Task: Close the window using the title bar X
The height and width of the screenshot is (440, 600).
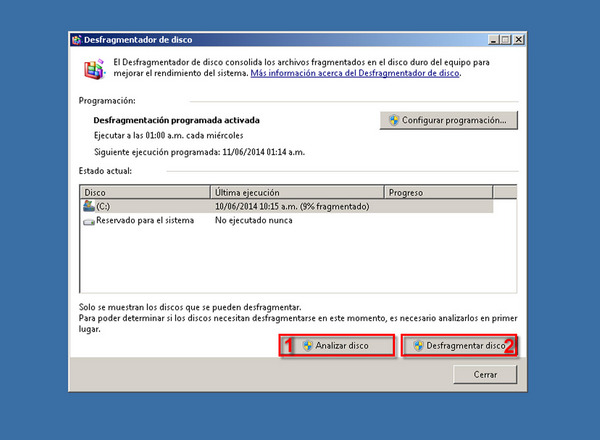Action: click(x=518, y=40)
